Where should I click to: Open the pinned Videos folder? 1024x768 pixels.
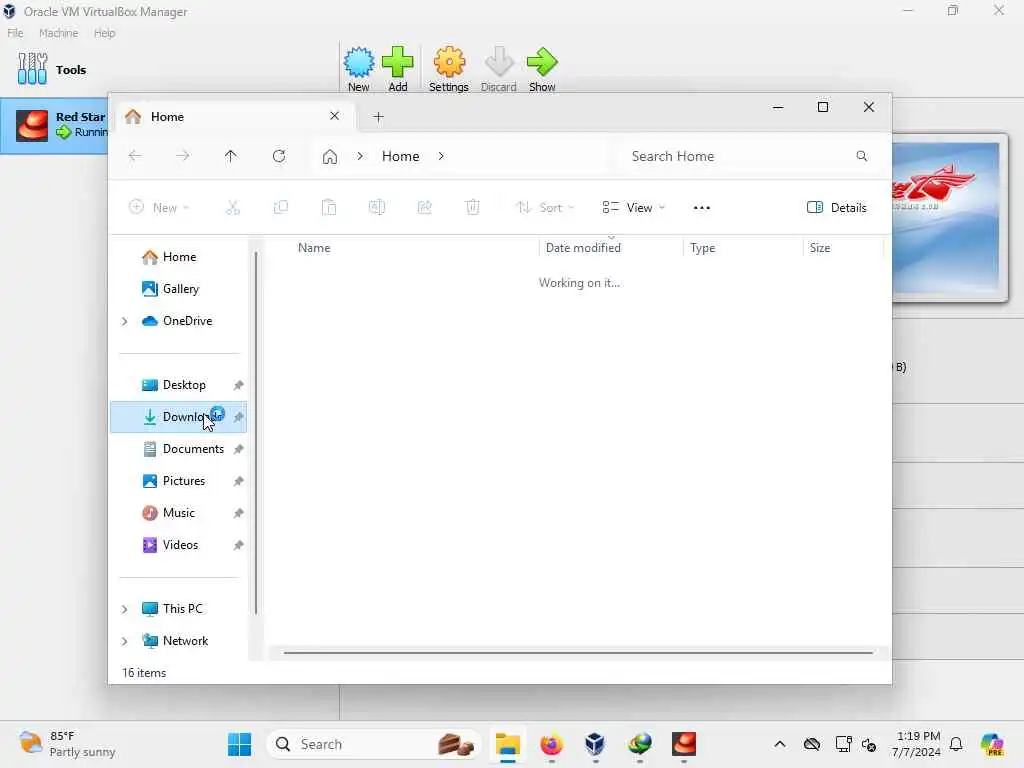180,545
